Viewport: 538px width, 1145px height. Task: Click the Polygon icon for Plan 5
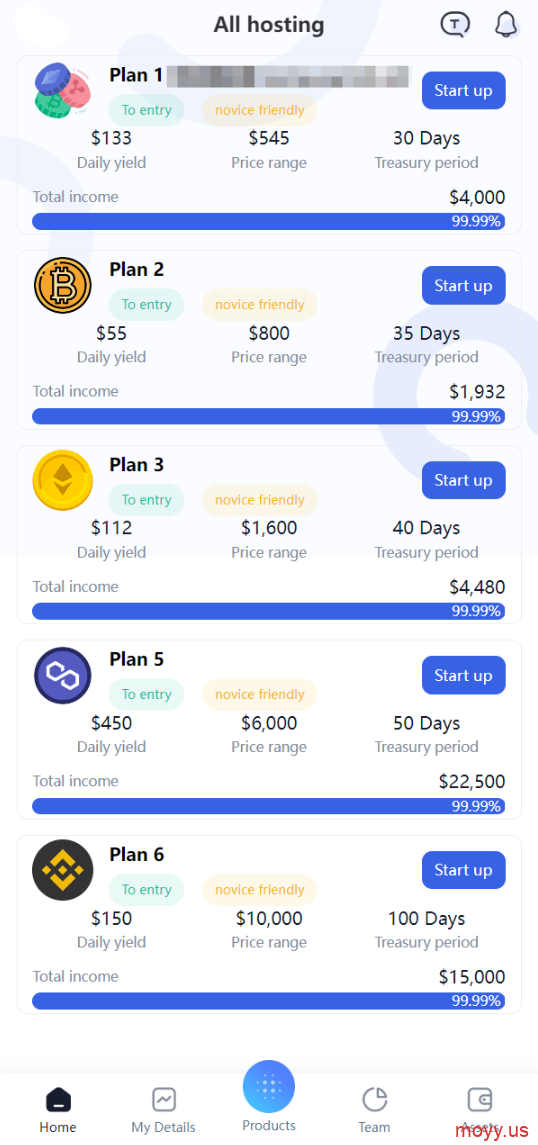coord(62,675)
